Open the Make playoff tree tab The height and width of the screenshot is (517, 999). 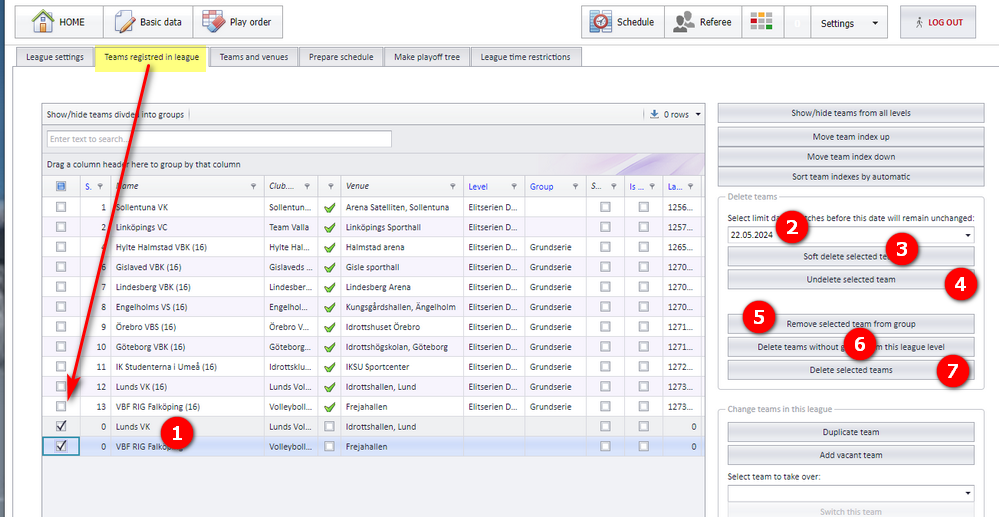coord(427,57)
